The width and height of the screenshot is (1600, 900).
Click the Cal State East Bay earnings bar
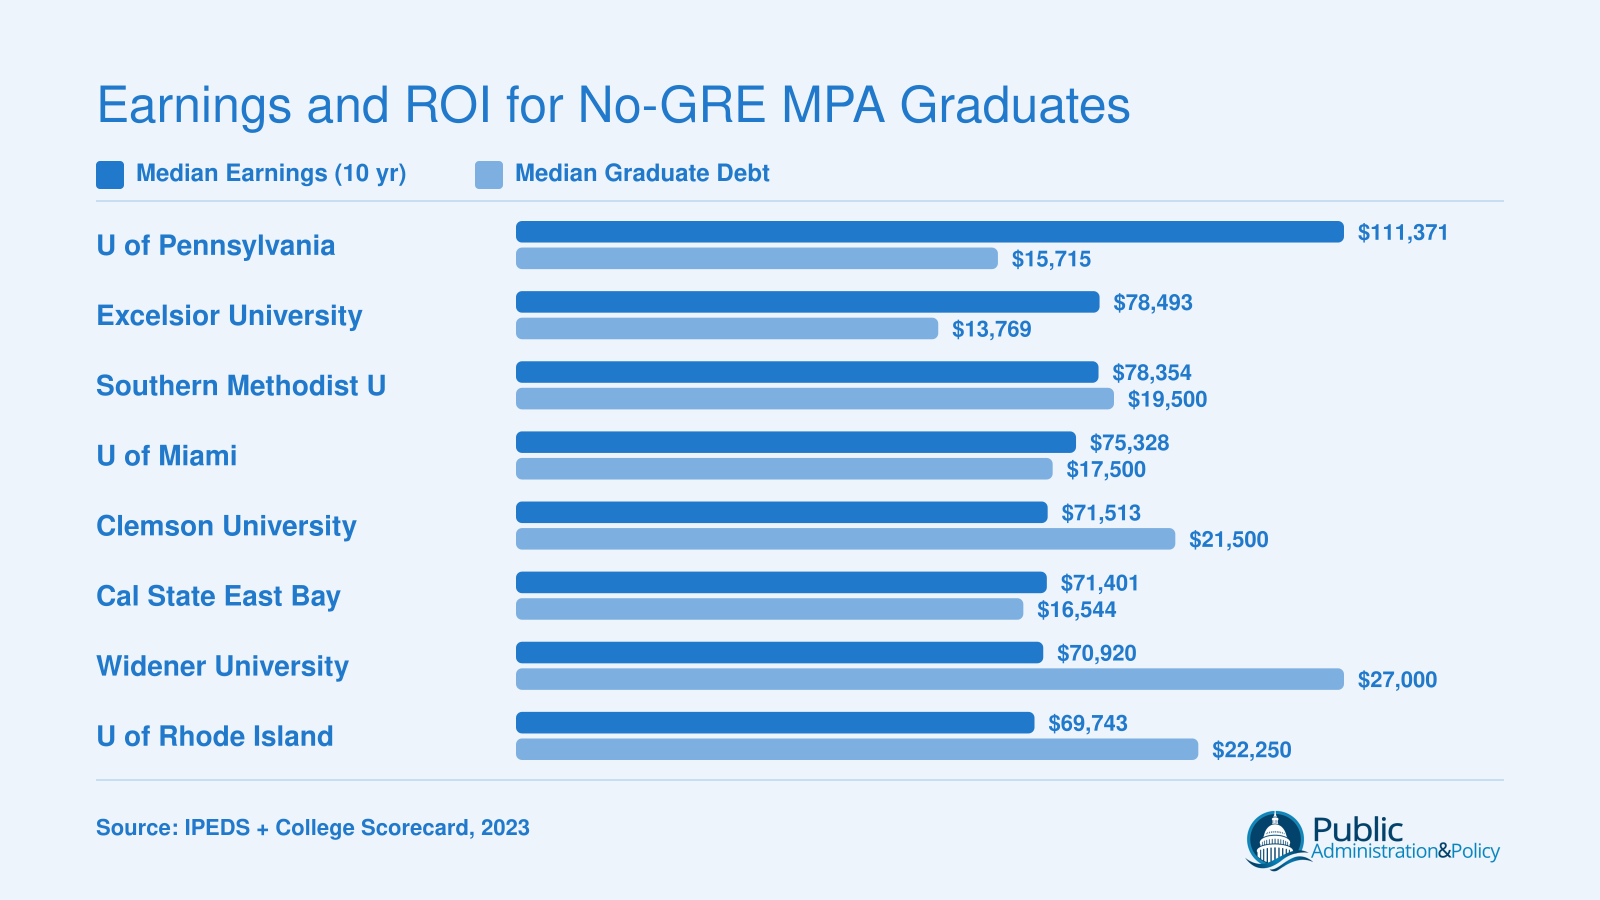tap(781, 582)
